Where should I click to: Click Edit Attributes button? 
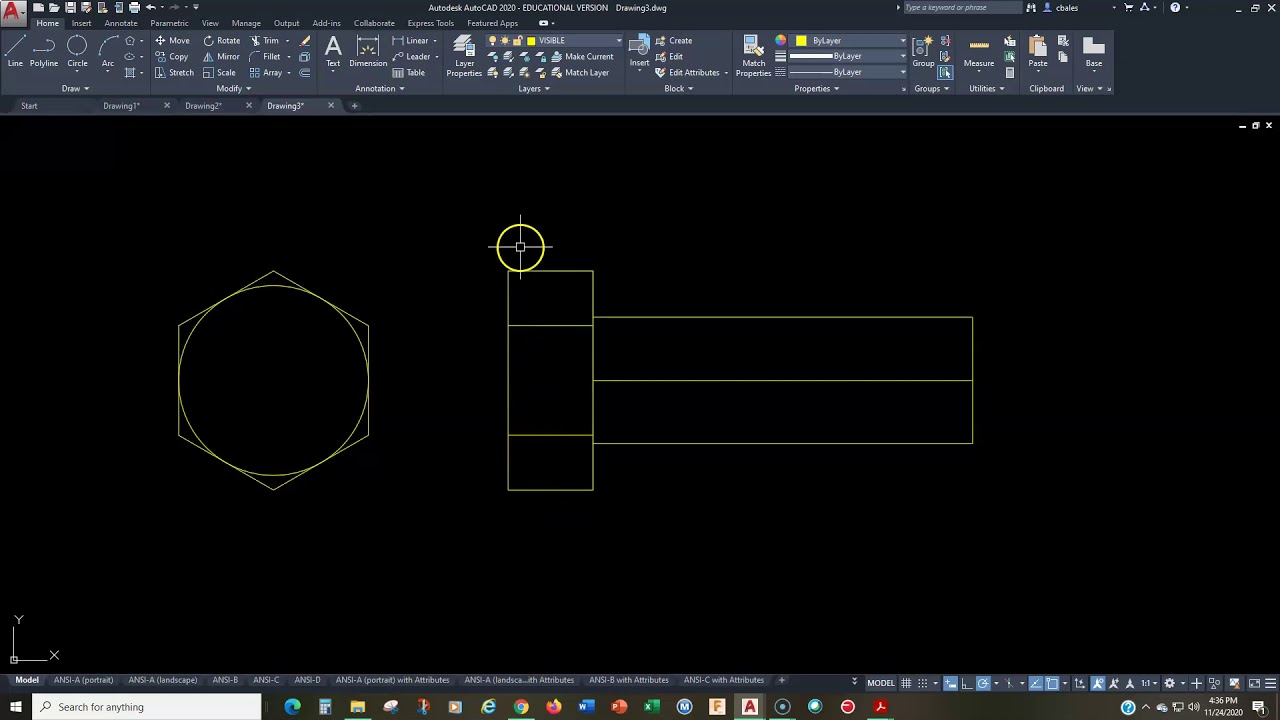(688, 73)
